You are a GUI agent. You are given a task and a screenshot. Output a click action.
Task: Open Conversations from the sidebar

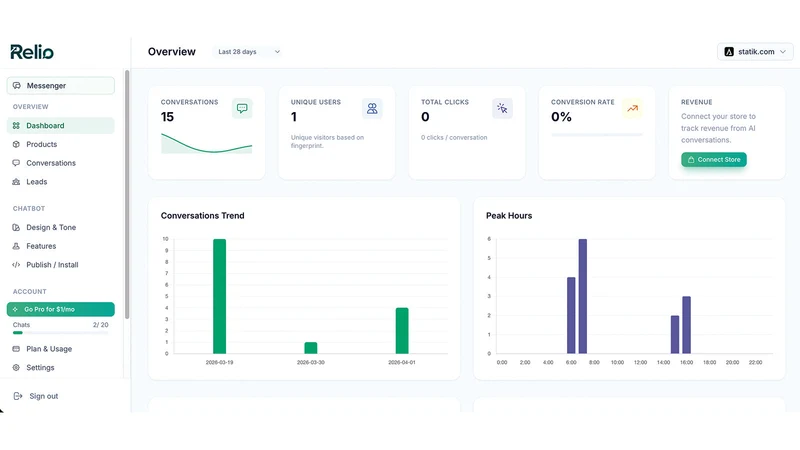tap(61, 163)
